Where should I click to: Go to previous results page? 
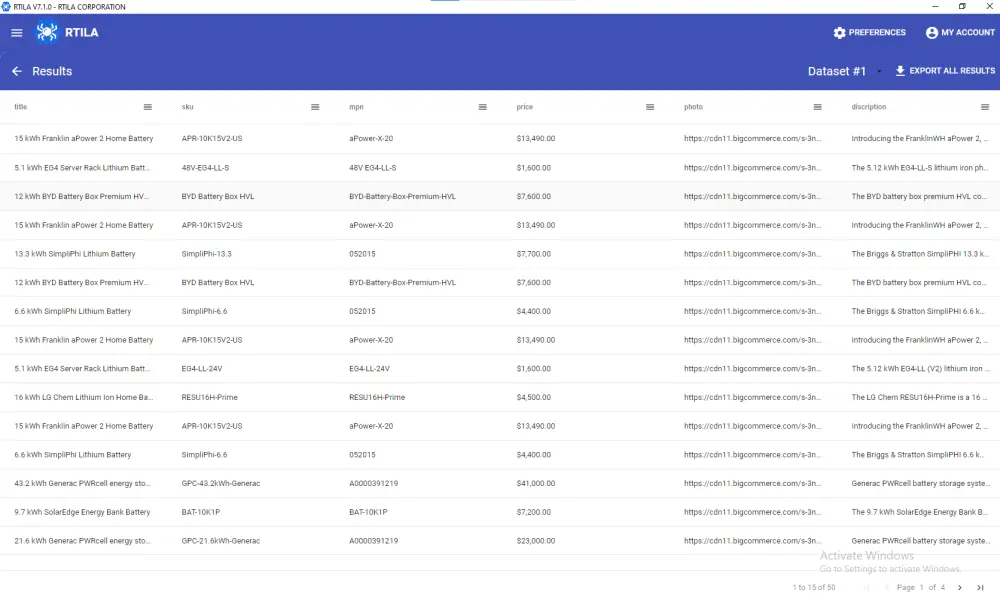pyautogui.click(x=886, y=588)
